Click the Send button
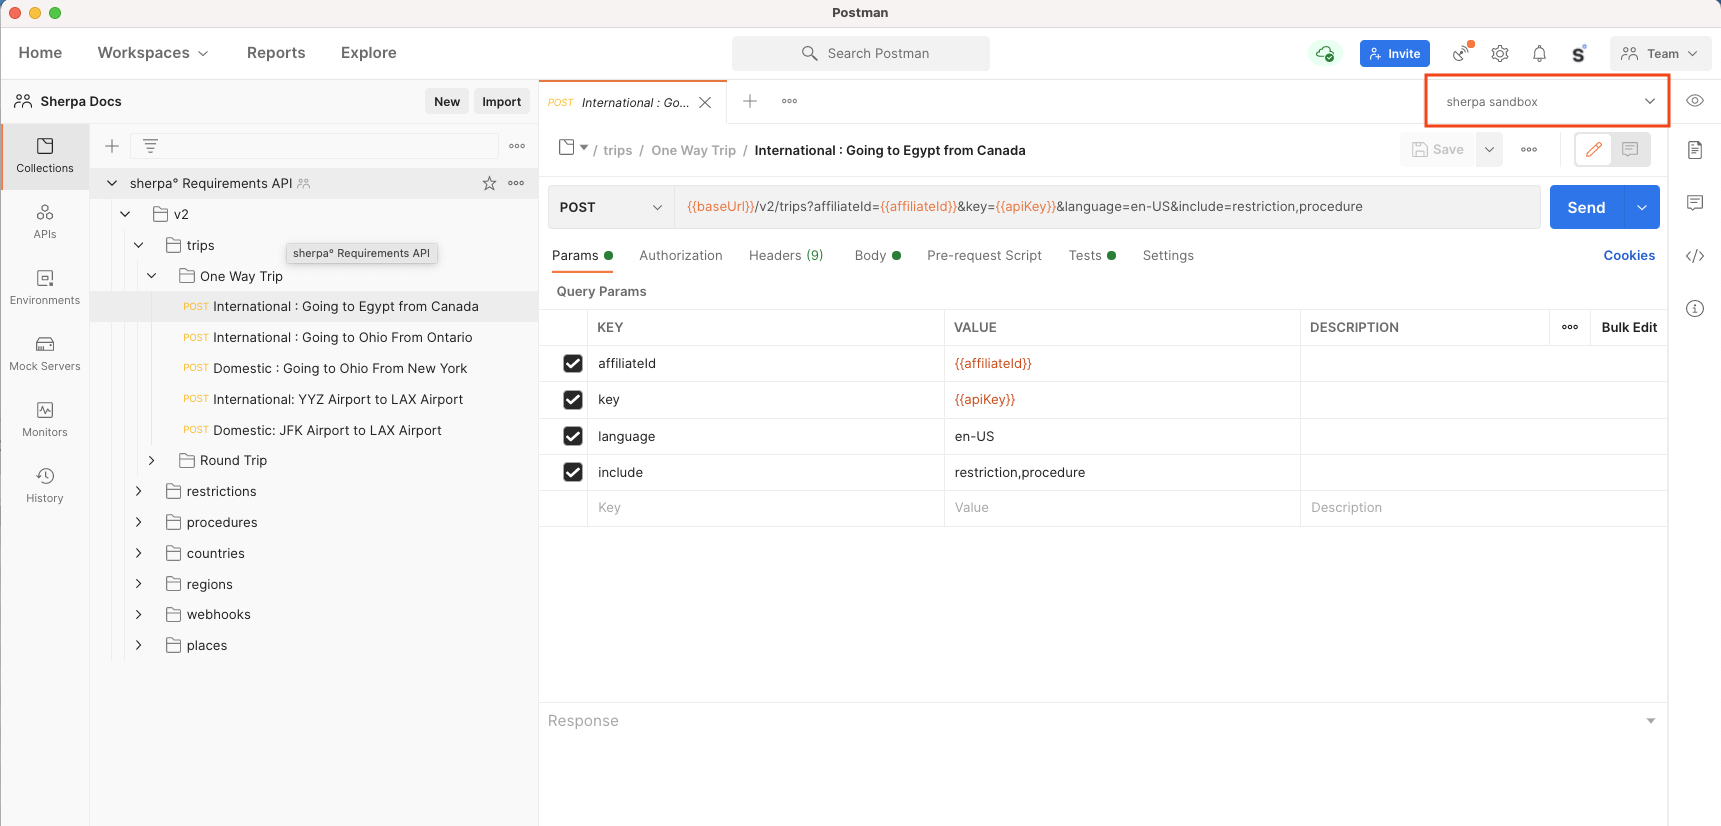Screen dimensions: 1721x826 click(x=1586, y=207)
